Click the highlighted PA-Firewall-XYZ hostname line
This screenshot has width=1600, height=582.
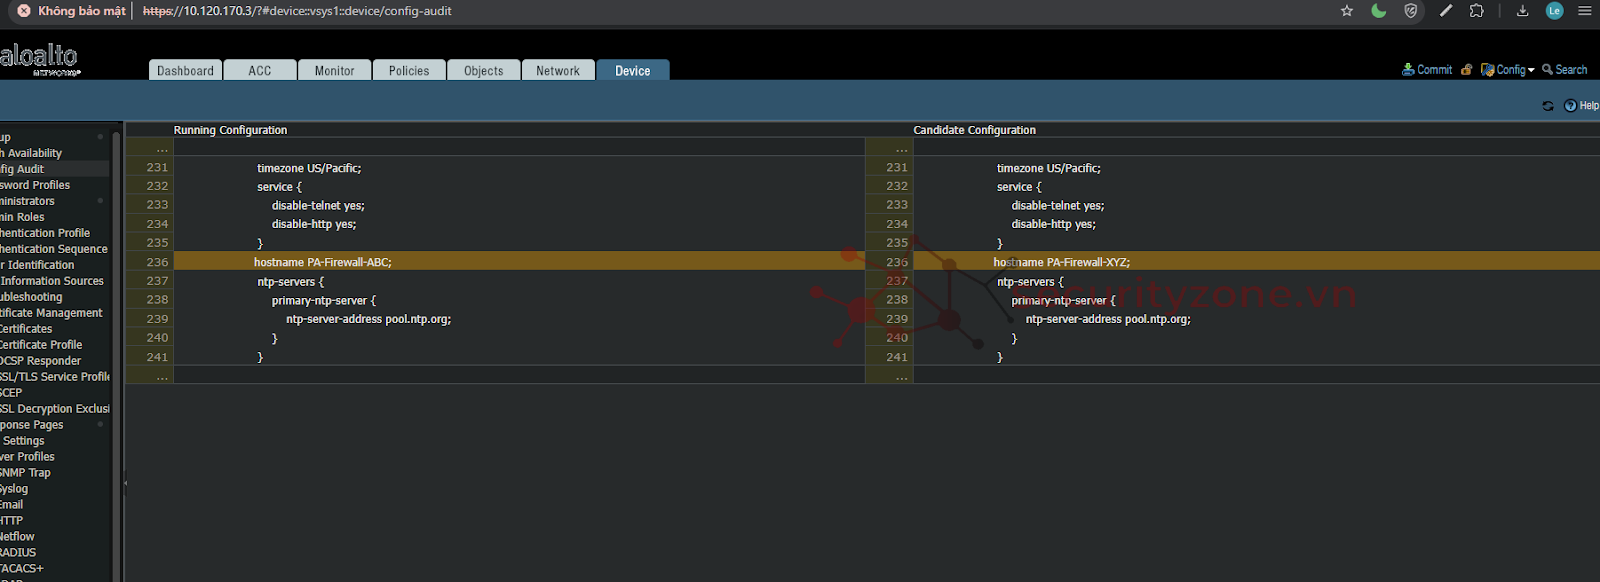(x=1061, y=262)
